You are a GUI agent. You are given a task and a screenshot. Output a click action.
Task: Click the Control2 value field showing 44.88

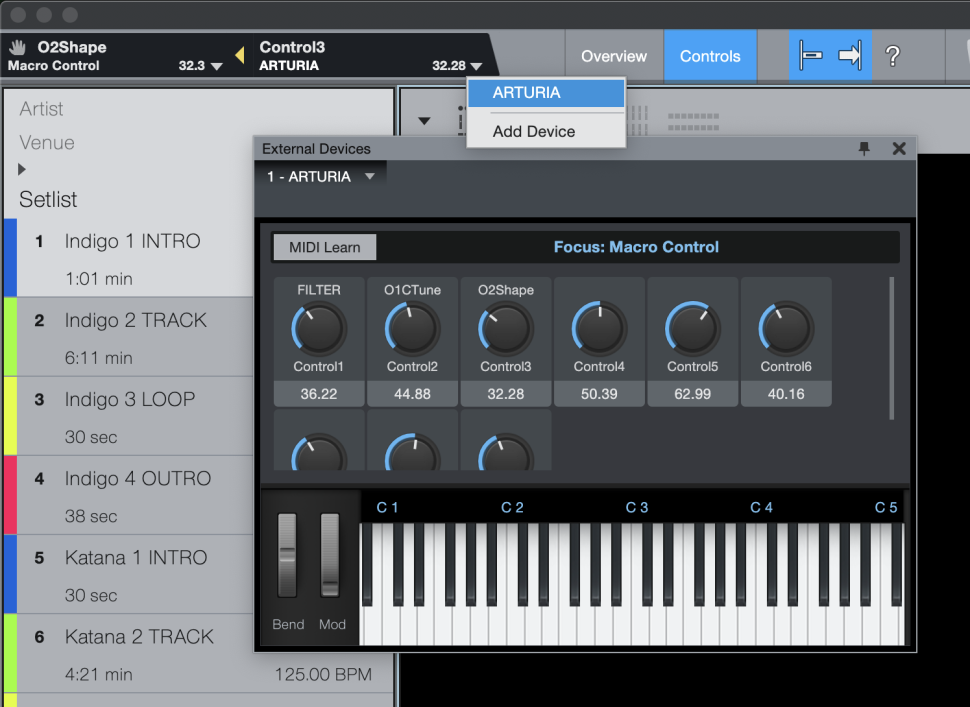click(412, 394)
